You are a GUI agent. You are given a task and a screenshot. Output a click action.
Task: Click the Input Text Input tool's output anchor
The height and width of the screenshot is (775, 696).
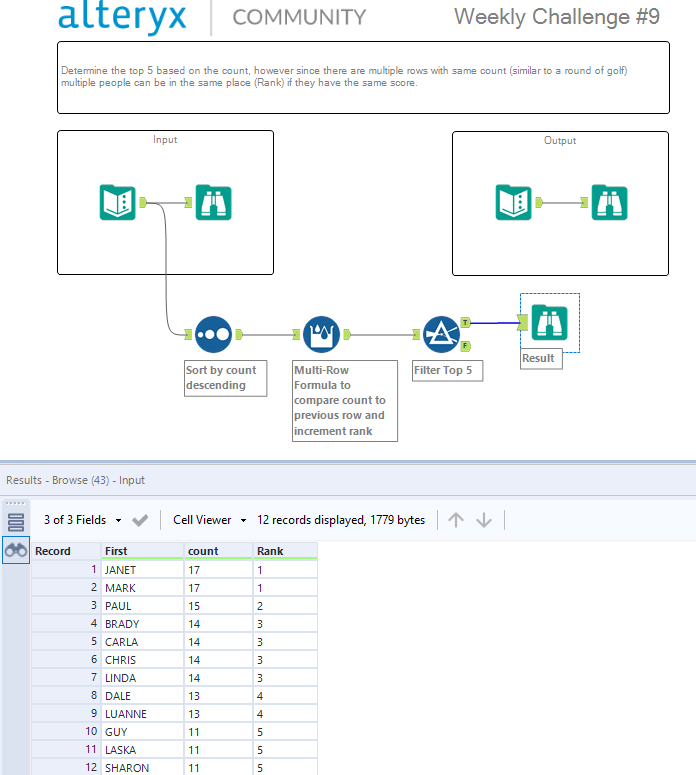click(143, 202)
